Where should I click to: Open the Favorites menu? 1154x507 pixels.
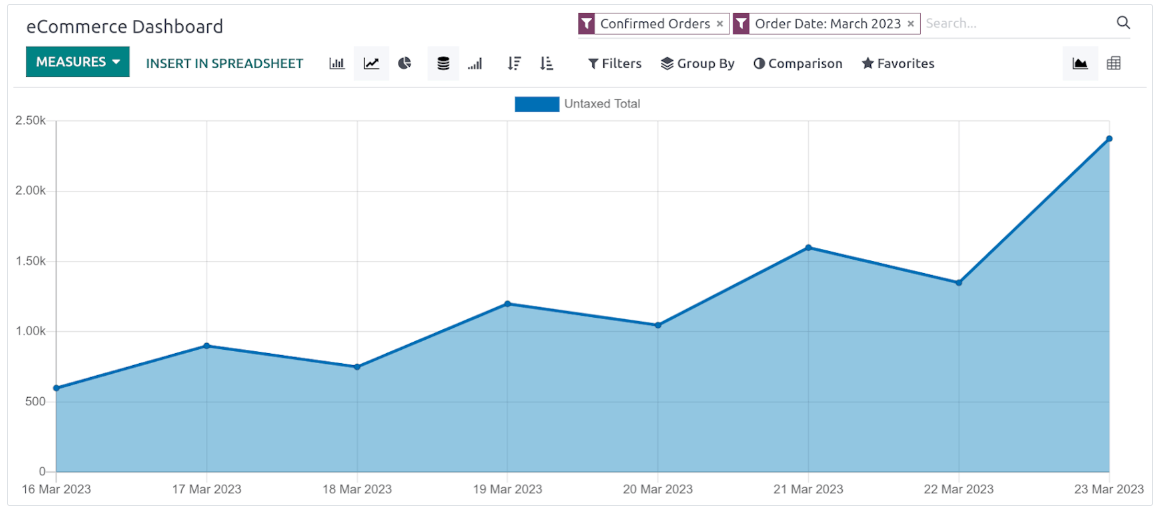coord(898,63)
